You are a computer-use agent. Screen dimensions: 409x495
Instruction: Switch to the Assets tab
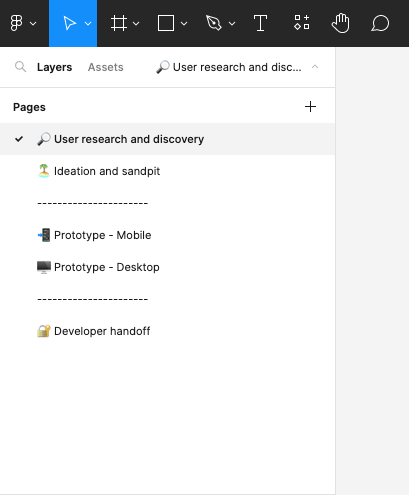point(105,67)
